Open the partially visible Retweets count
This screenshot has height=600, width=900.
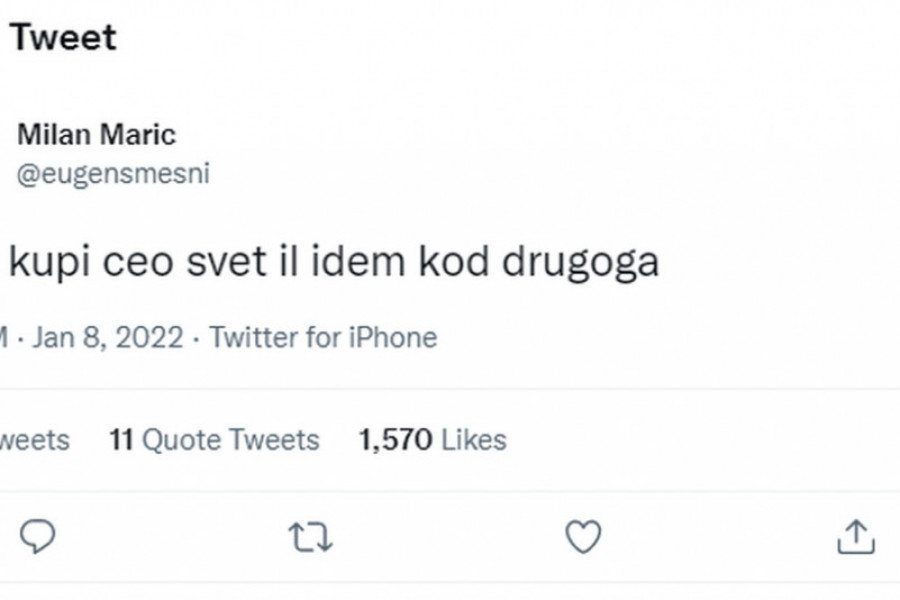34,440
